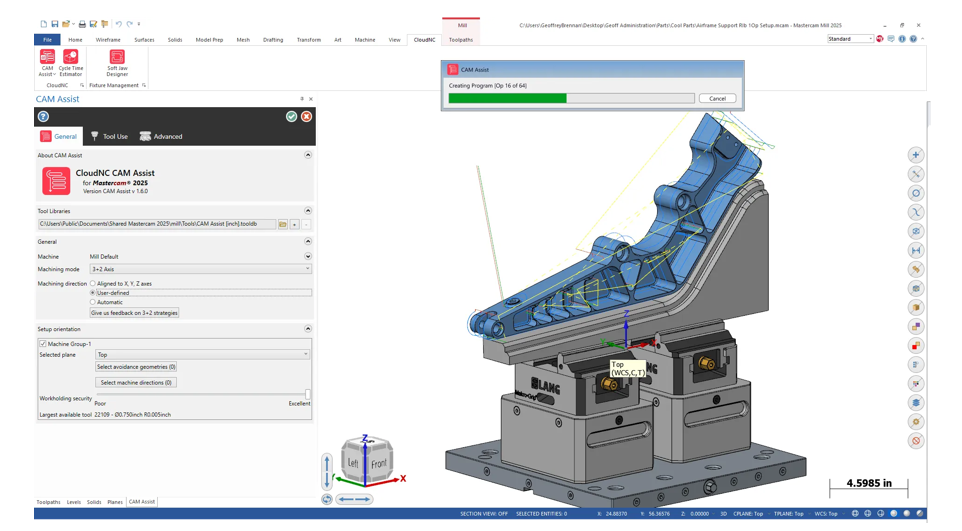The height and width of the screenshot is (531, 962).
Task: Click the save icon in quick access toolbar
Action: point(54,24)
